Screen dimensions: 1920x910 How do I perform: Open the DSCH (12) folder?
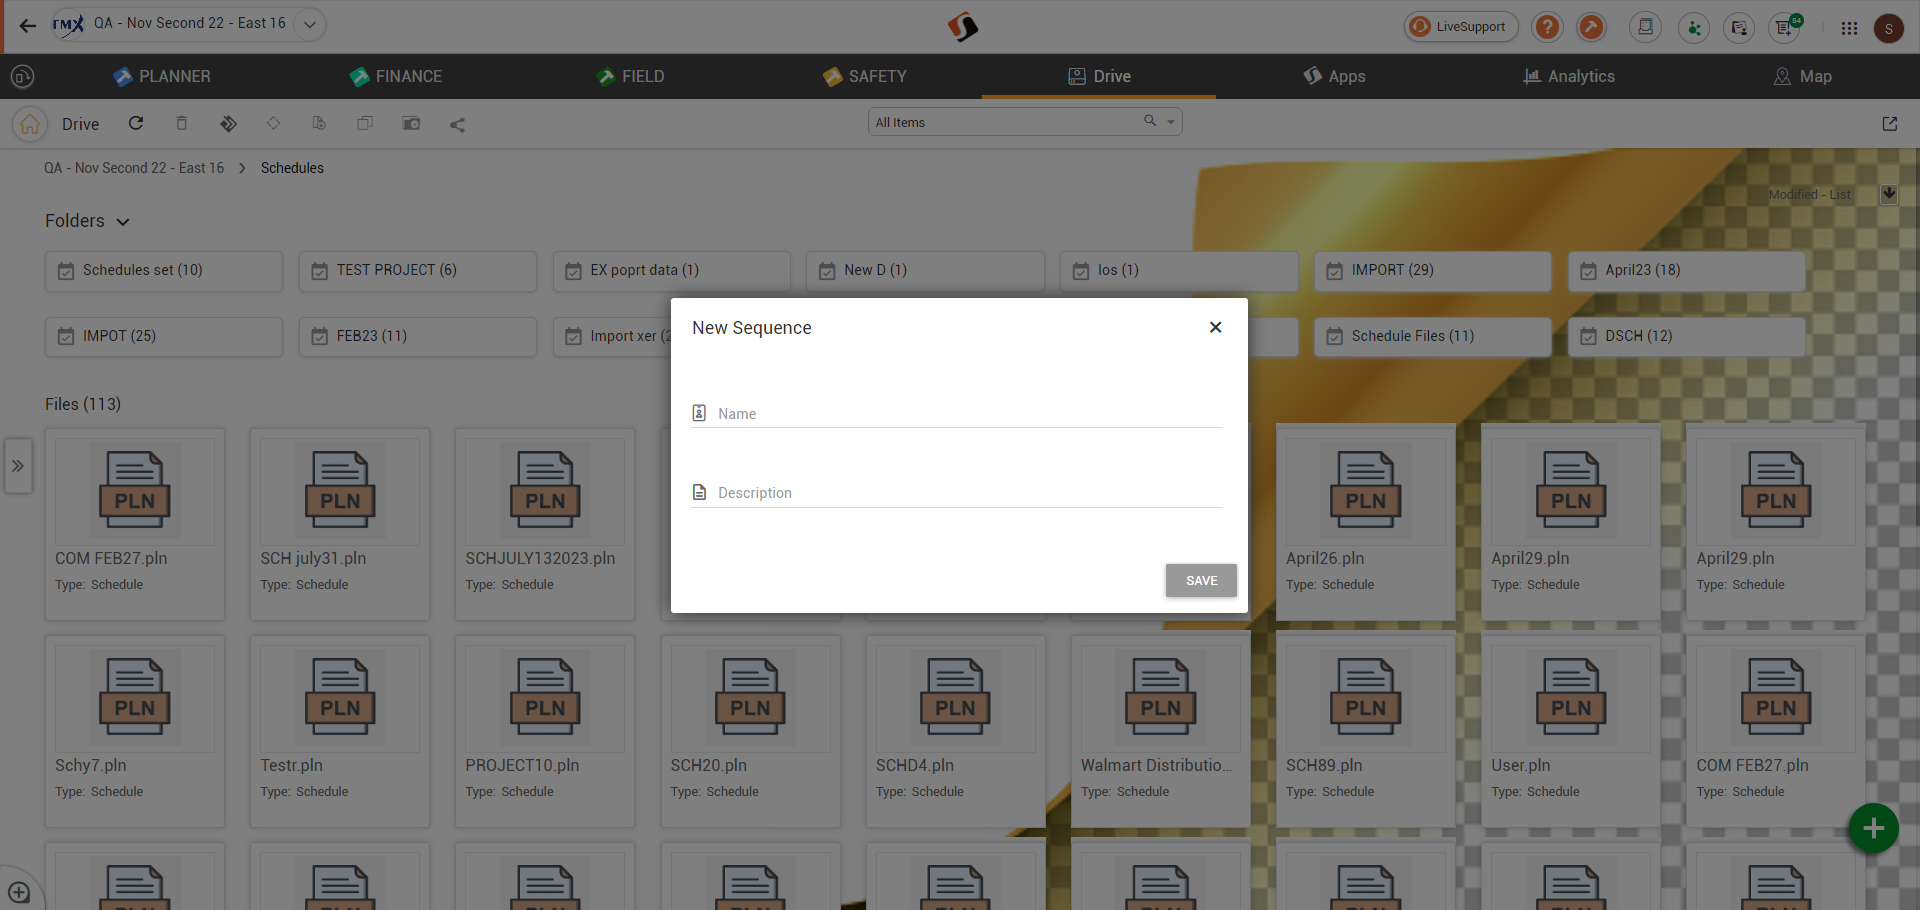coord(1687,337)
